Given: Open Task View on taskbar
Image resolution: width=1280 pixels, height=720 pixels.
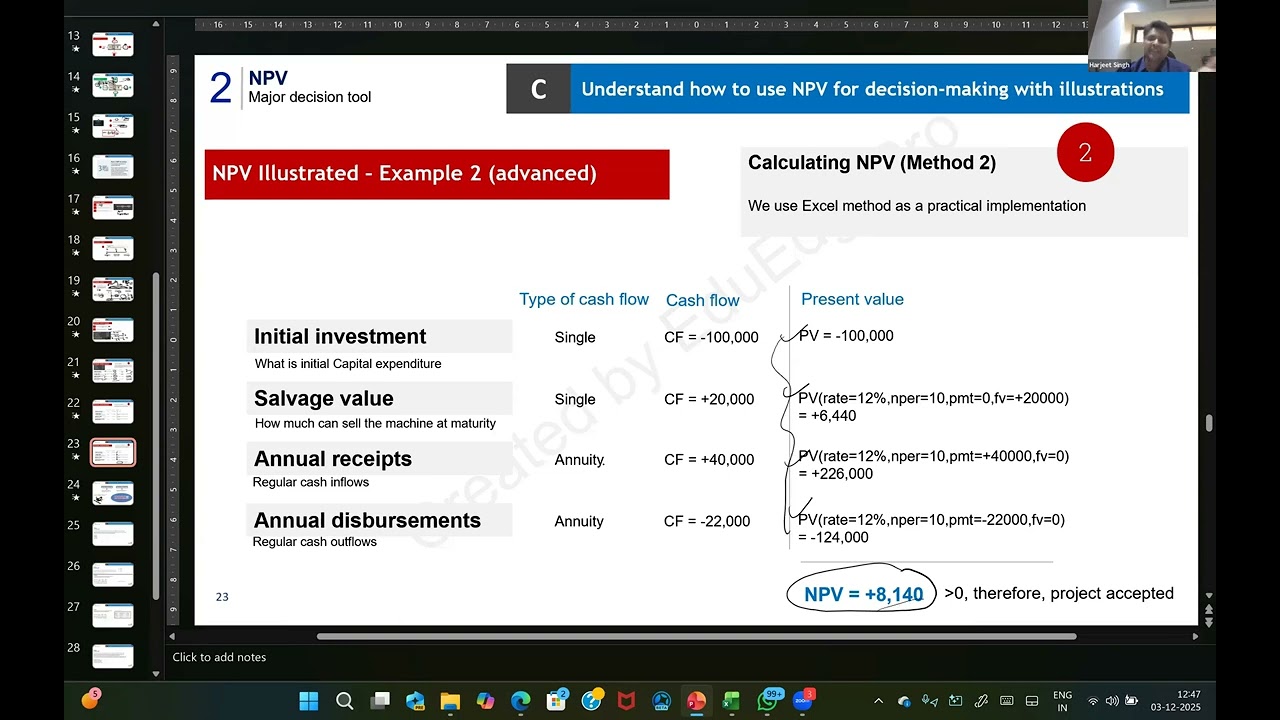Looking at the screenshot, I should (380, 701).
